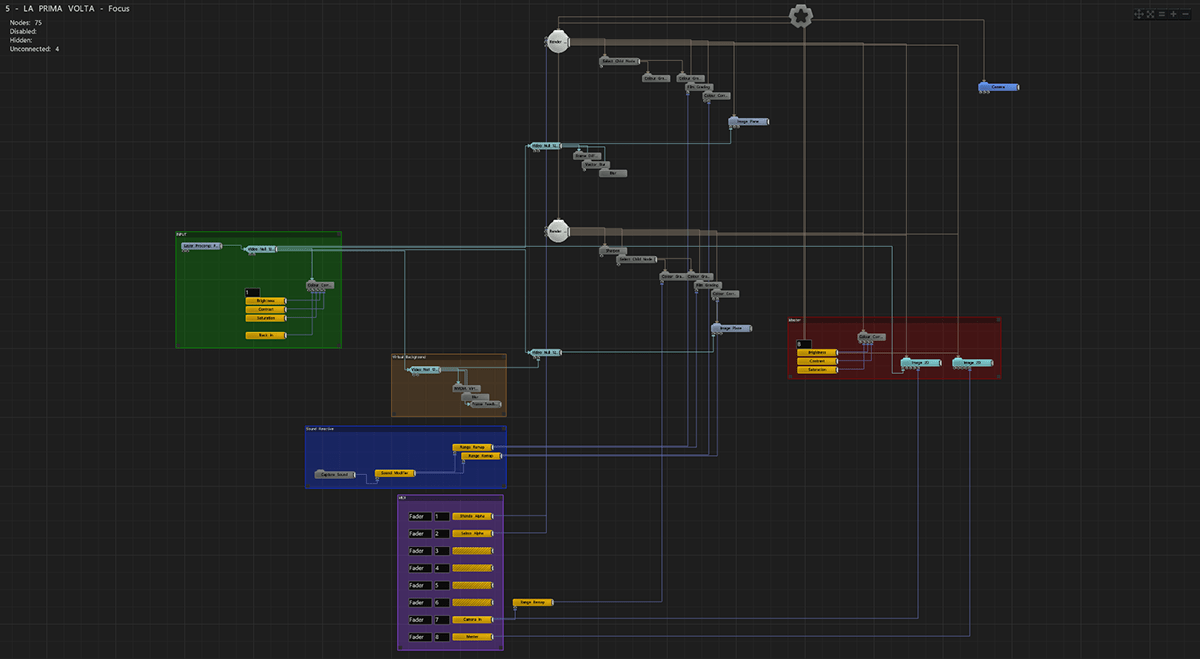Viewport: 1200px width, 659px height.
Task: Select the Black In node
Action: click(x=266, y=335)
